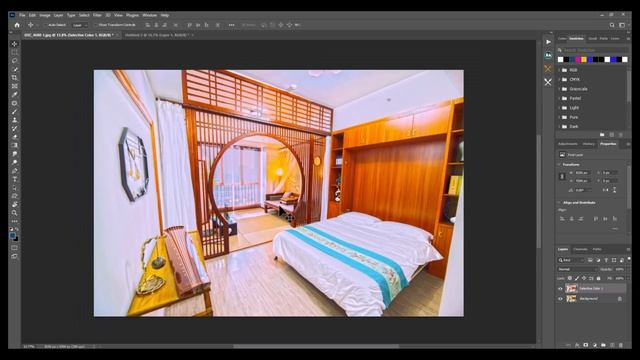640x360 pixels.
Task: Click the create new group folder icon in Layers
Action: 603,345
